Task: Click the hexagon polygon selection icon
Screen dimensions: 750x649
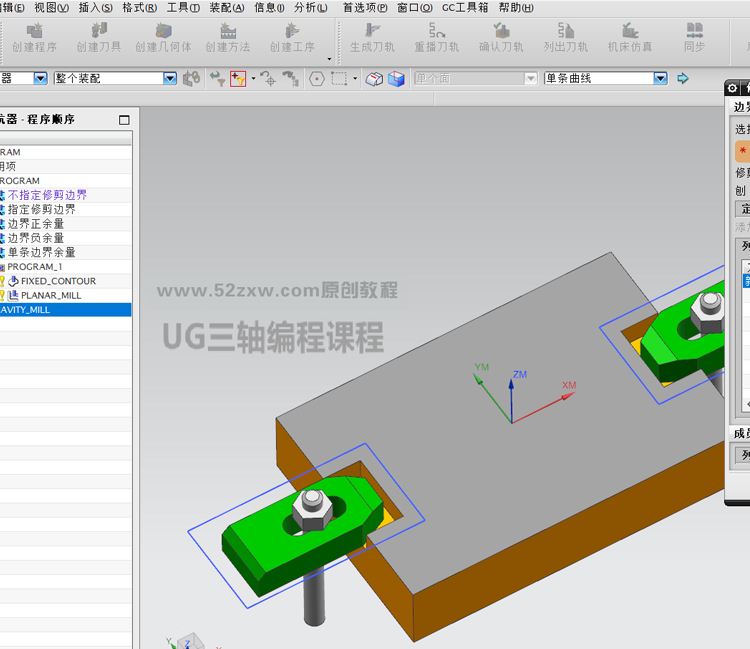Action: pos(317,78)
